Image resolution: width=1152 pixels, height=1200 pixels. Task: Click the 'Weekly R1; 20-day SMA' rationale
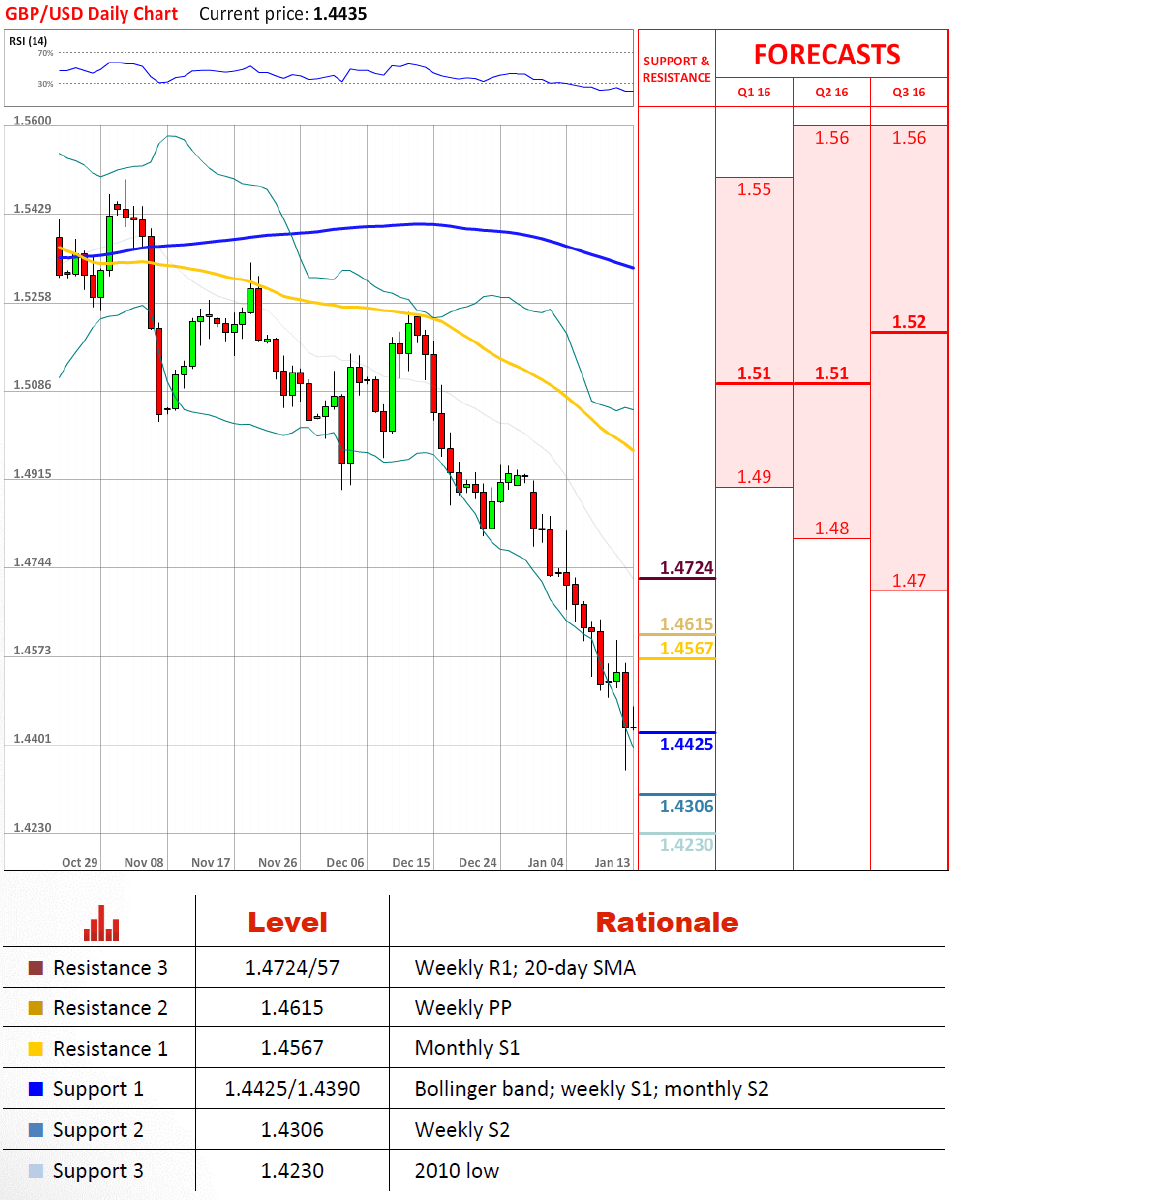point(525,968)
